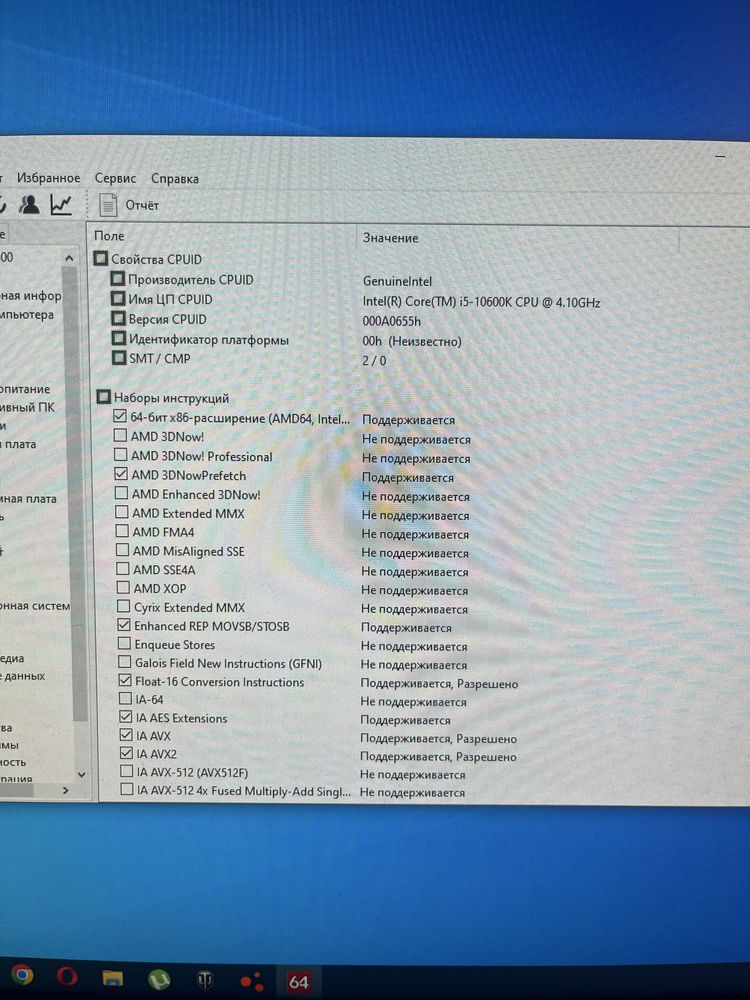Select the Наборы инструкций chip icon

point(103,397)
